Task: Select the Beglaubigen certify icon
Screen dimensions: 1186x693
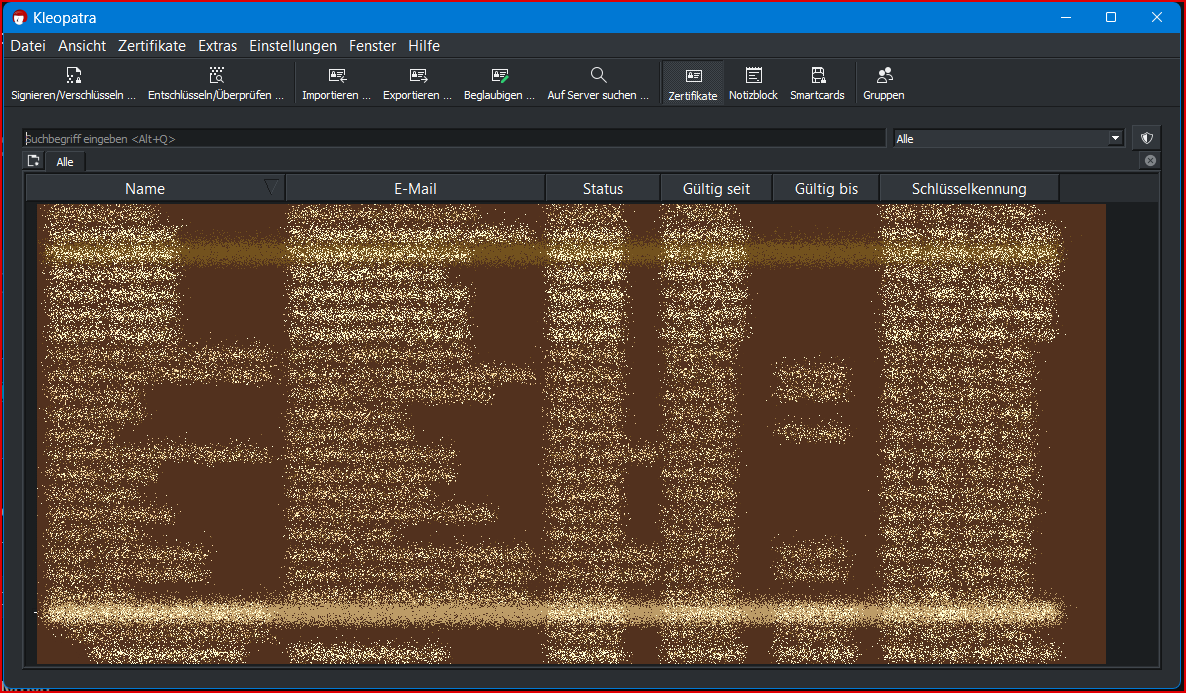Action: tap(500, 76)
